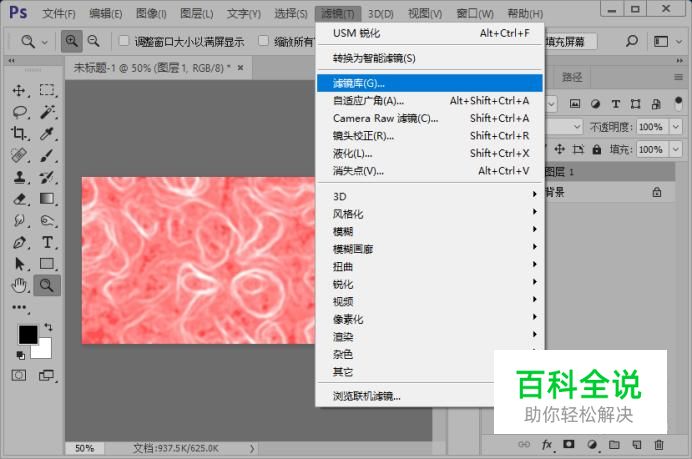Select the Dodge tool
The width and height of the screenshot is (692, 459).
(x=47, y=220)
